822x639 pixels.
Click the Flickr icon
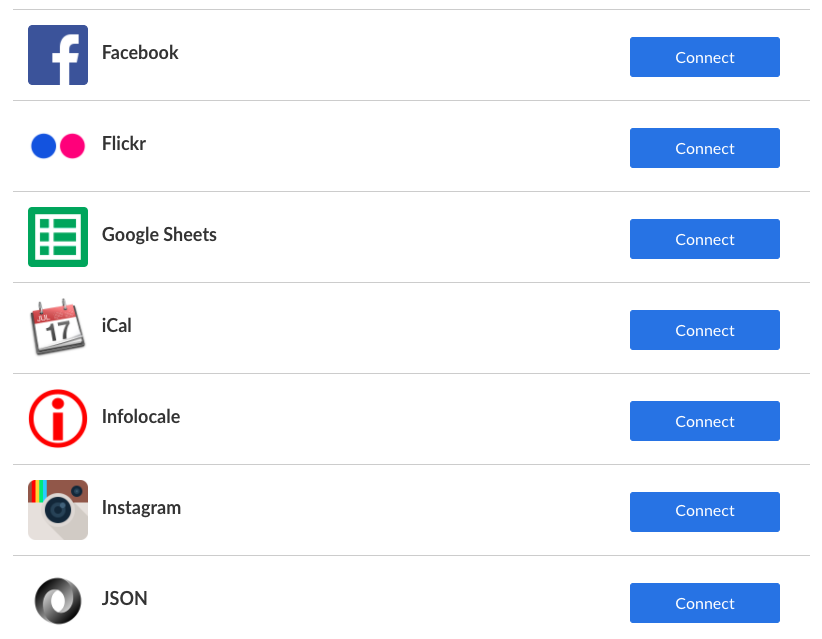click(57, 146)
